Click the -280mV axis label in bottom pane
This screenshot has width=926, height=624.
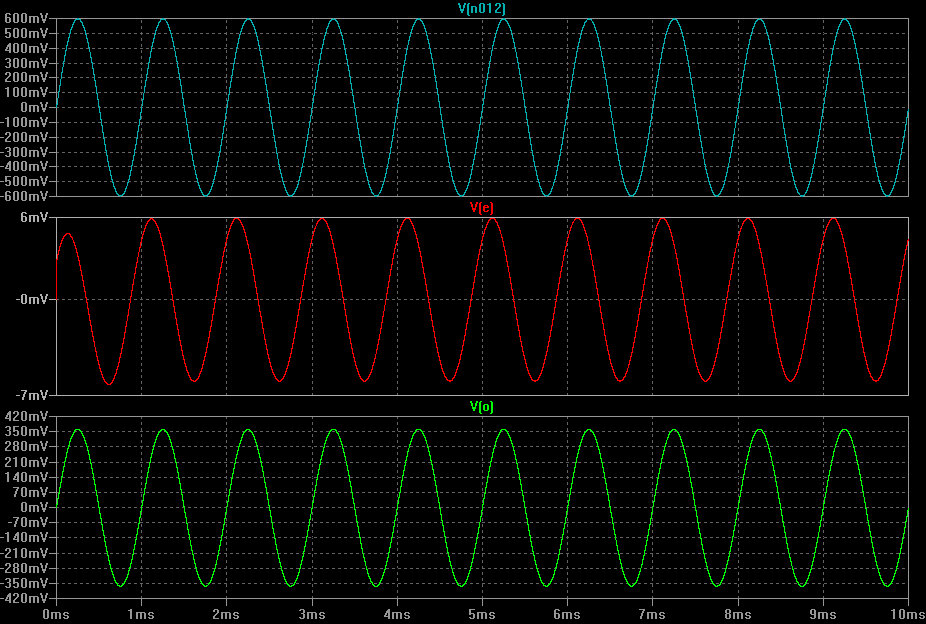(x=24, y=569)
